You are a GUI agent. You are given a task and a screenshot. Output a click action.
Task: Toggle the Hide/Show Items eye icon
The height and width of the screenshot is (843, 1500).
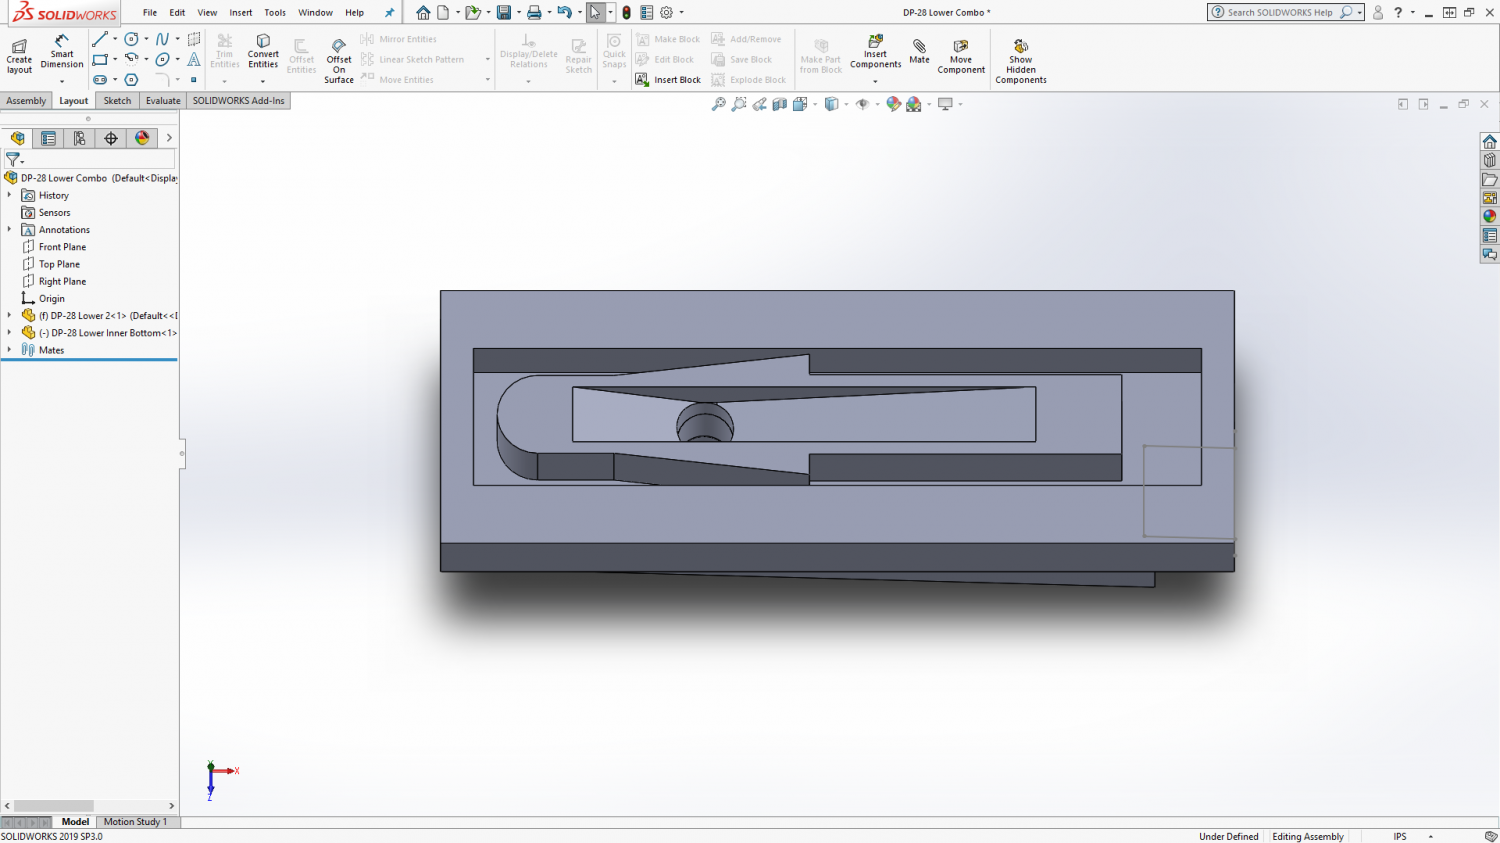pos(863,104)
